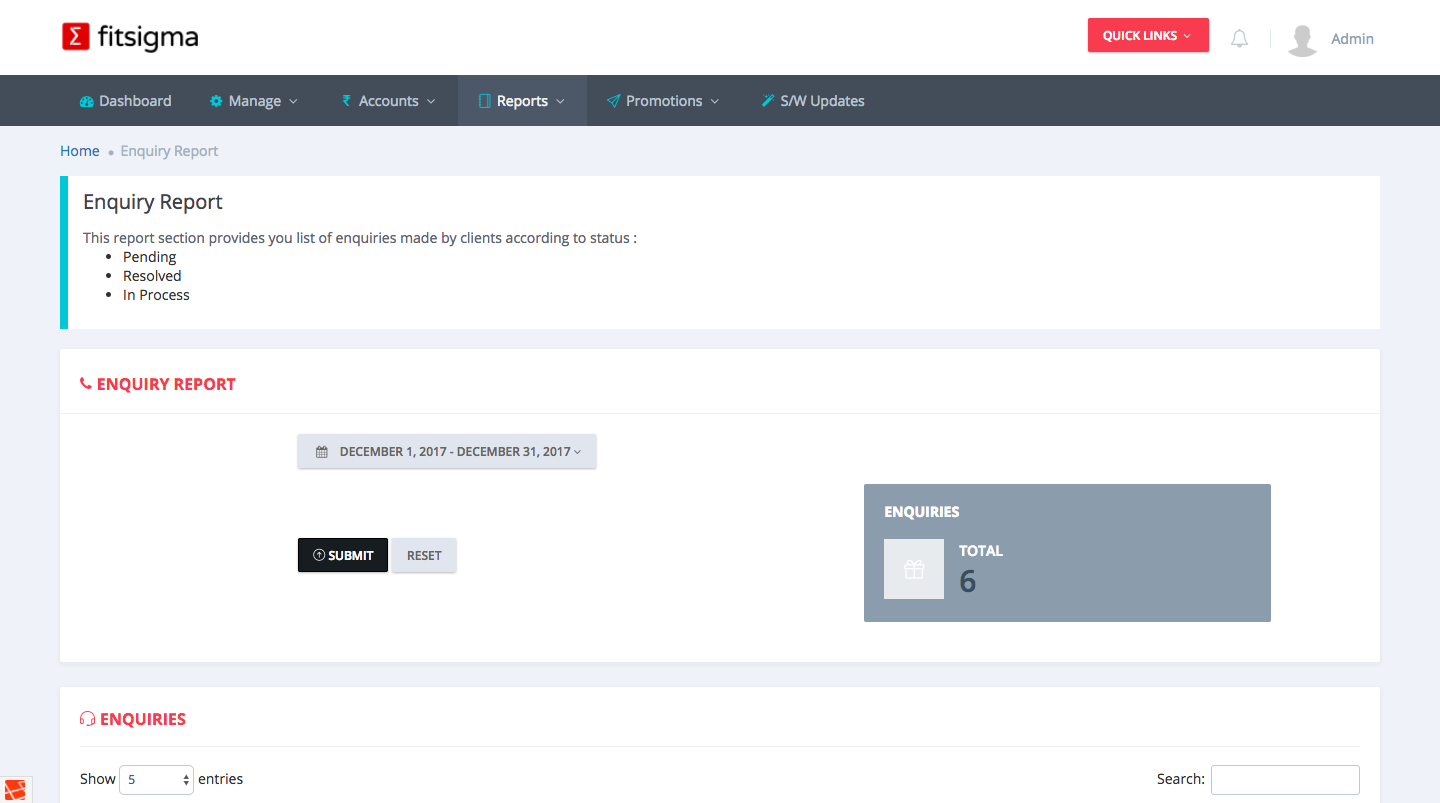Expand the Manage menu
The width and height of the screenshot is (1440, 803).
coord(254,101)
